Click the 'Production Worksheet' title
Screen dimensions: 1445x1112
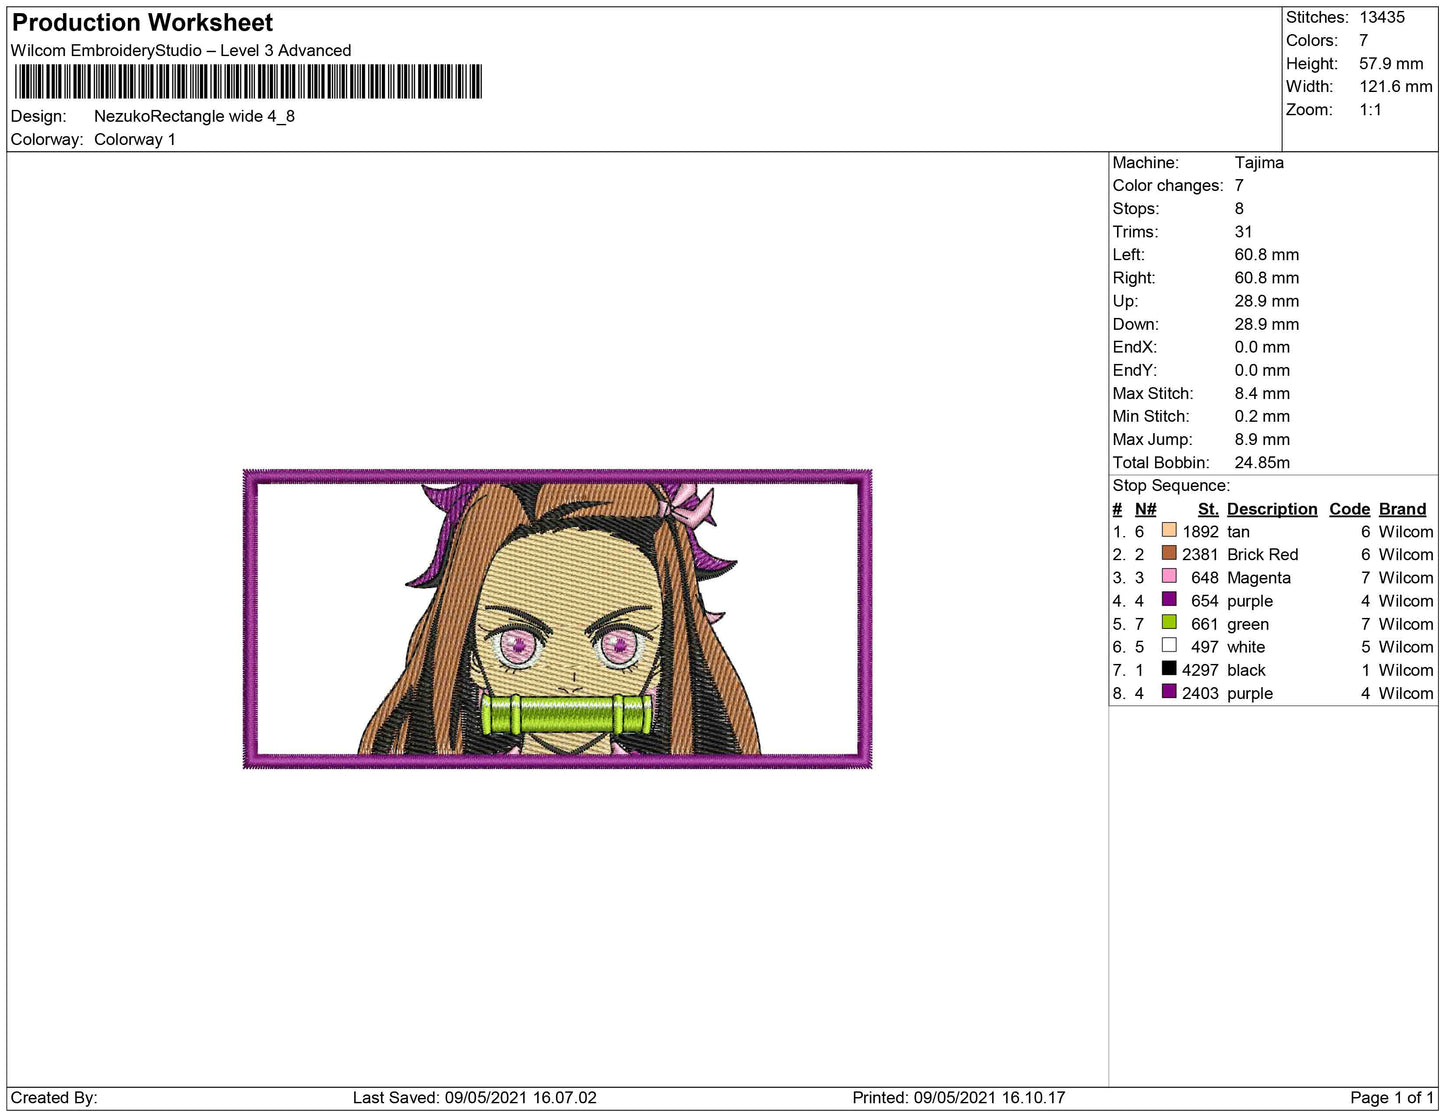coord(142,23)
